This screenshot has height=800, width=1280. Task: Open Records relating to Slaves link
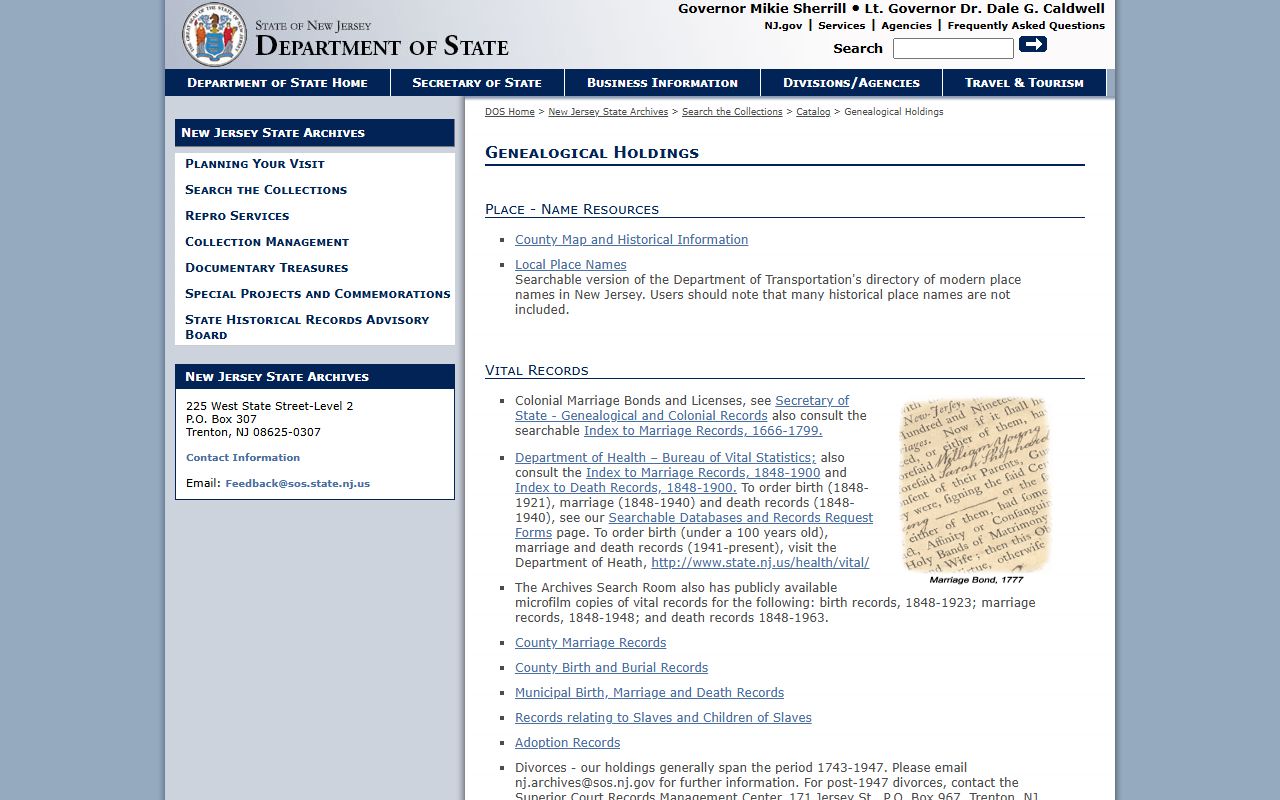663,718
